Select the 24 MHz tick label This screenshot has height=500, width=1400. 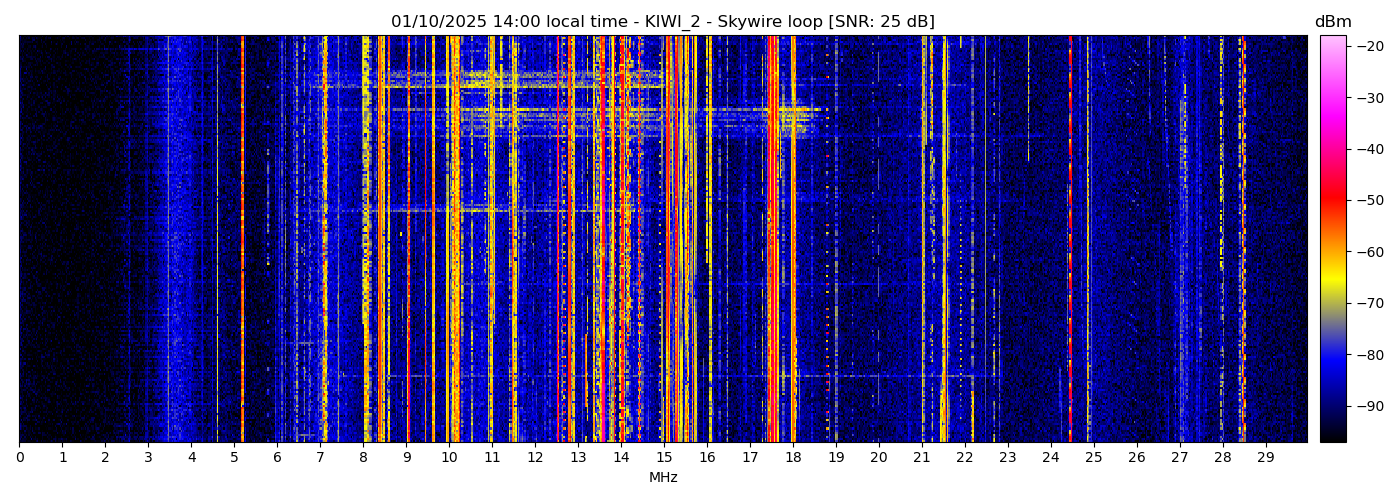coord(1050,458)
